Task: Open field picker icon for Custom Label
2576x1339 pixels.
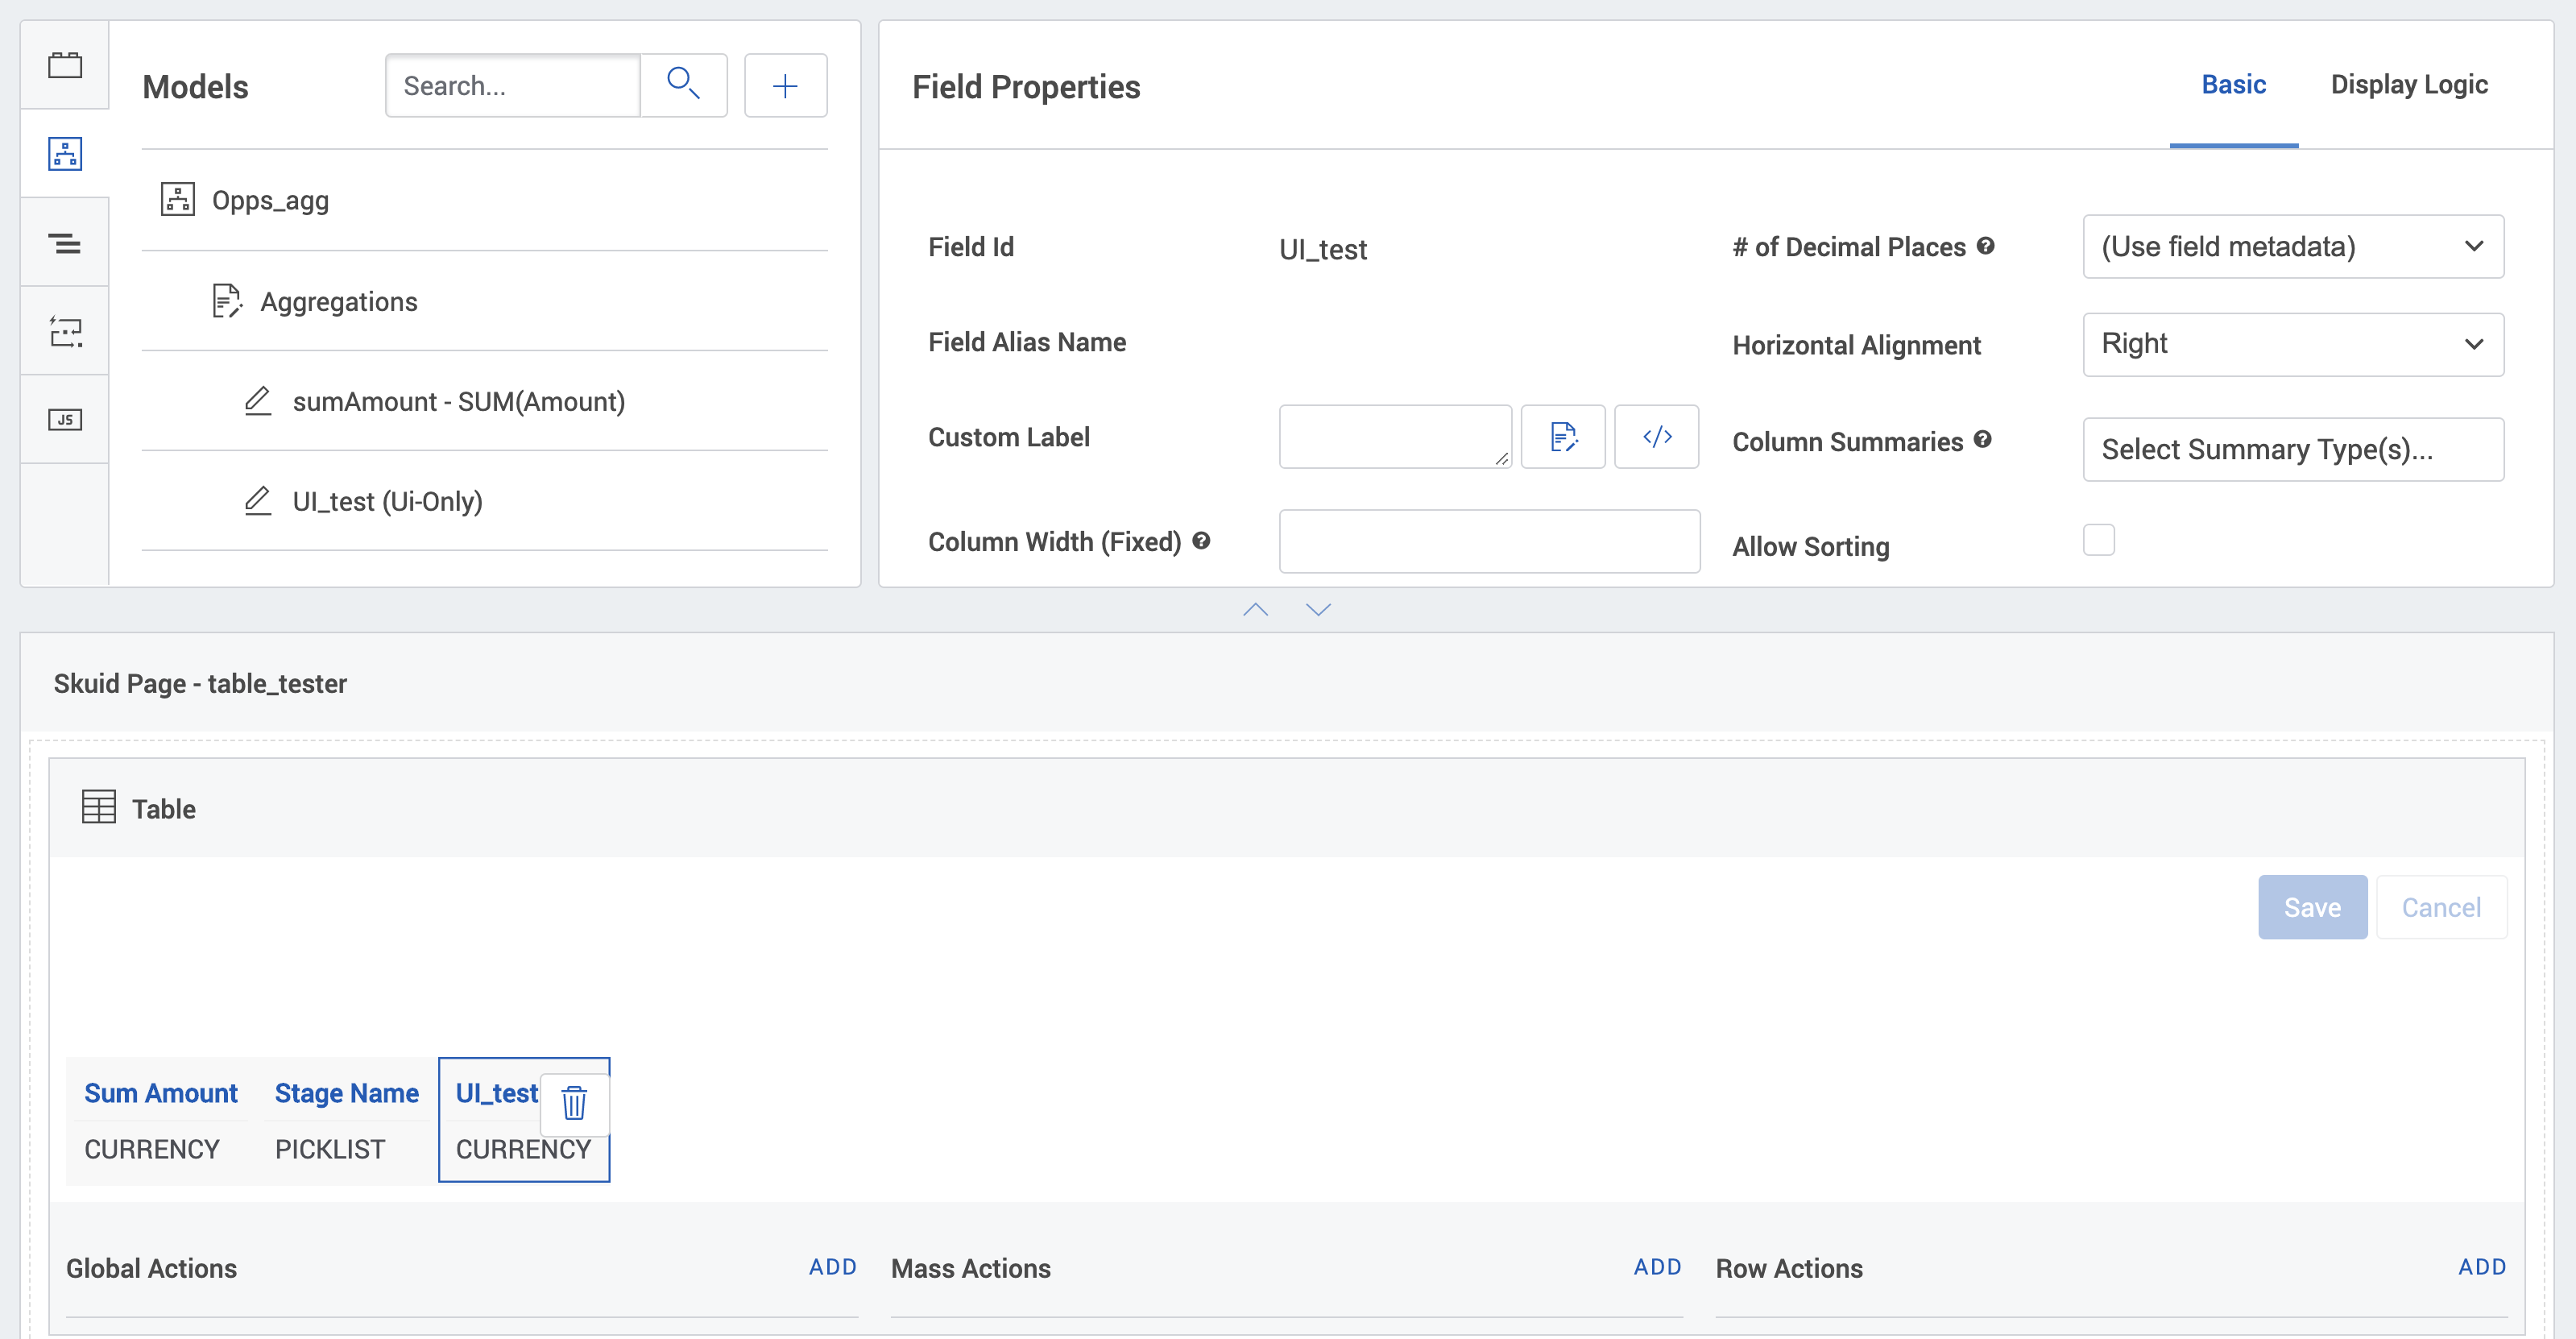Action: click(1563, 436)
